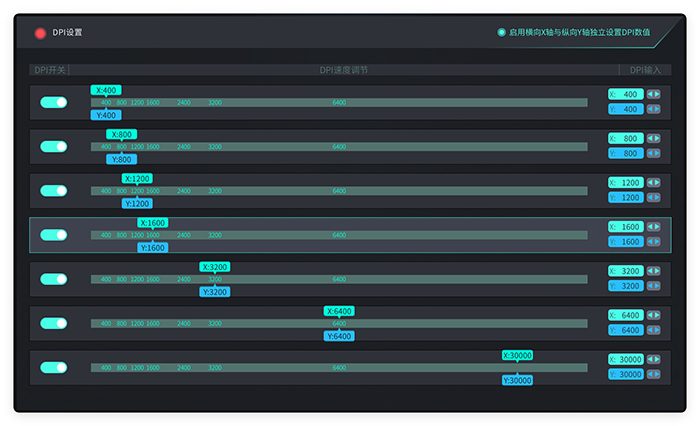Click the red circle icon beside DPI设置

[x=40, y=33]
